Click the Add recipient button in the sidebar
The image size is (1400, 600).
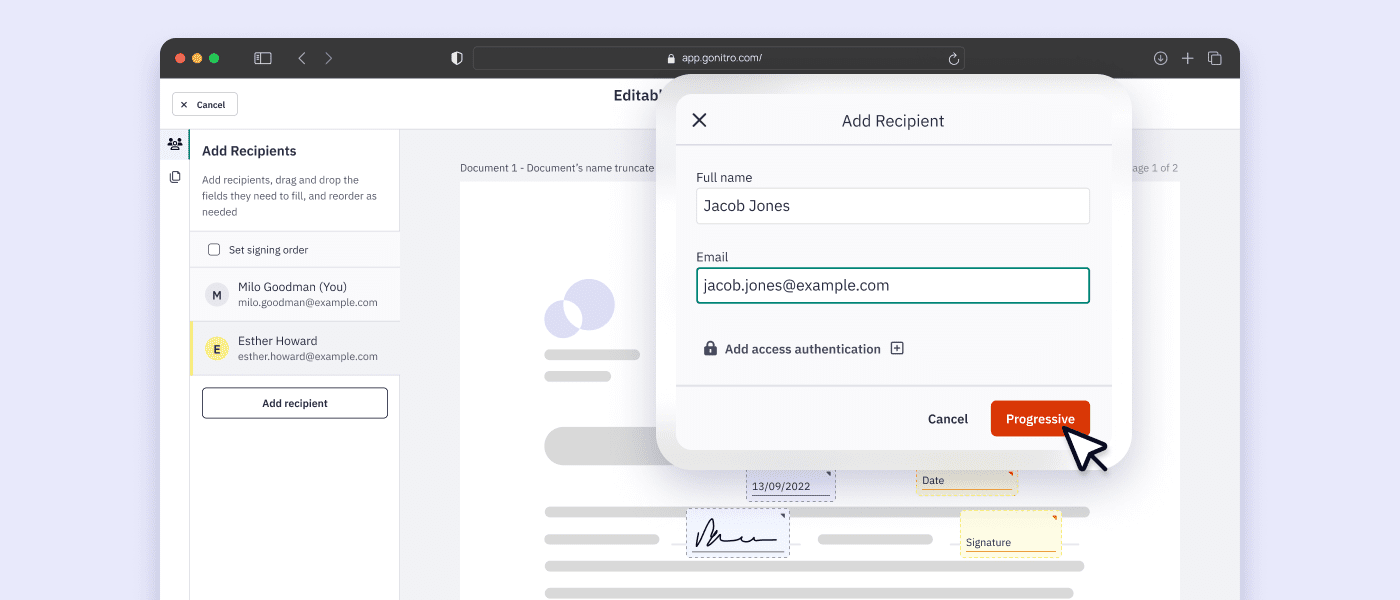294,402
